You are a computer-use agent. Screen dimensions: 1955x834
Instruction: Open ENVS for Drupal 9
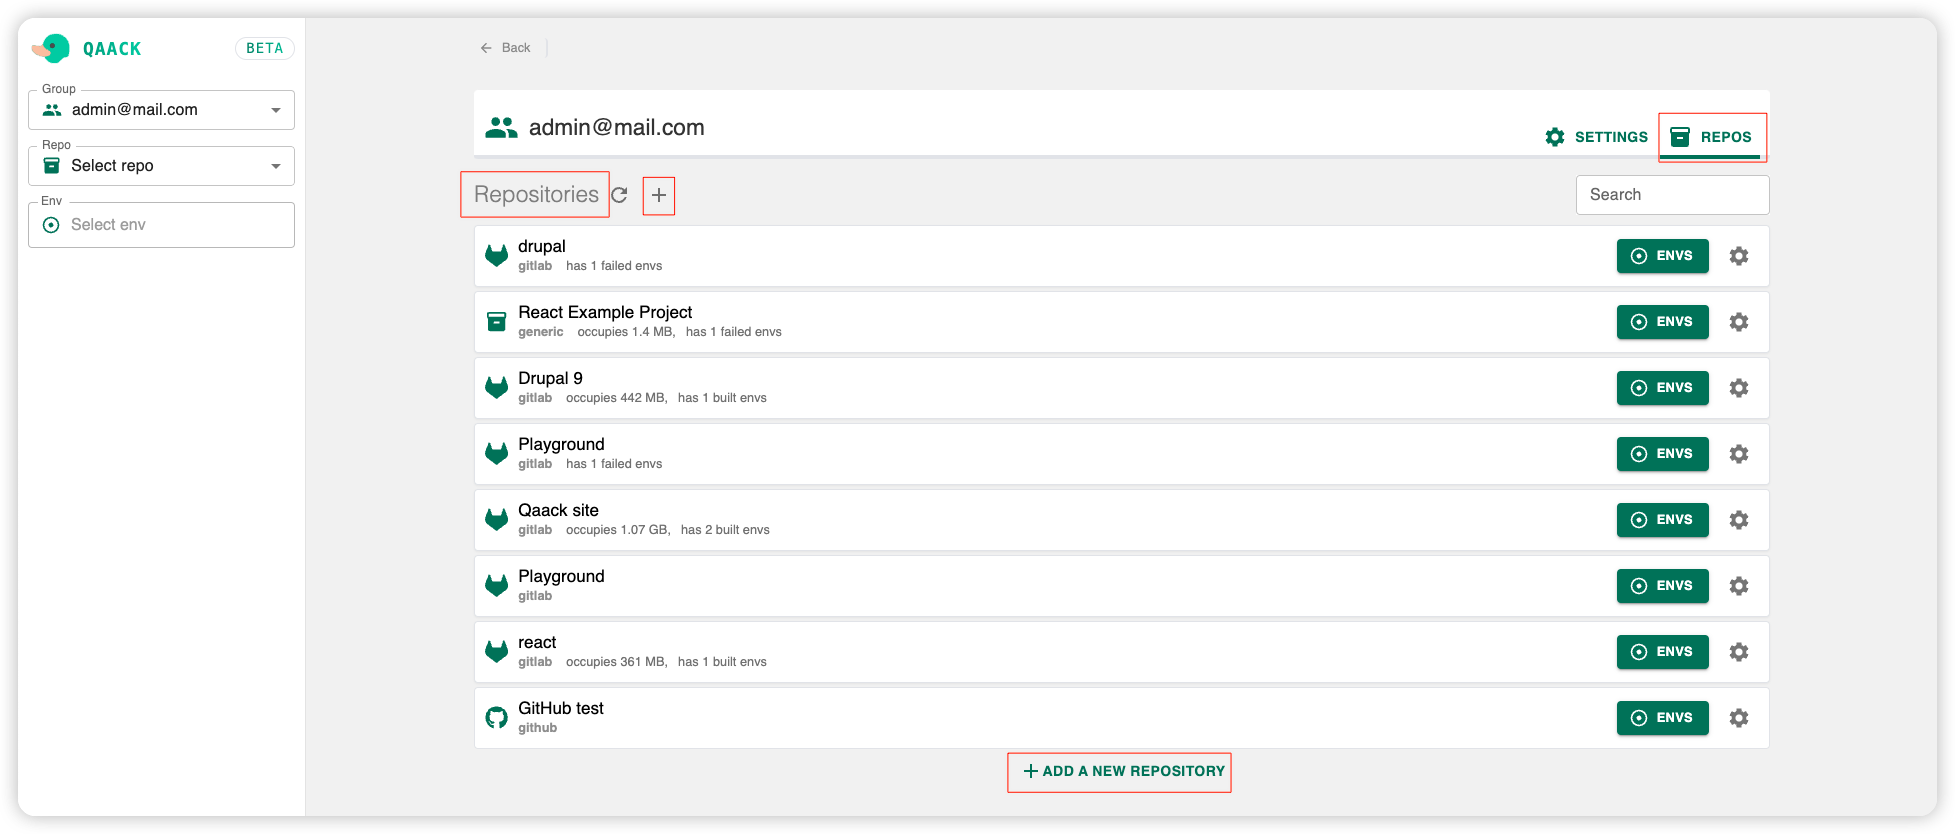pos(1662,388)
